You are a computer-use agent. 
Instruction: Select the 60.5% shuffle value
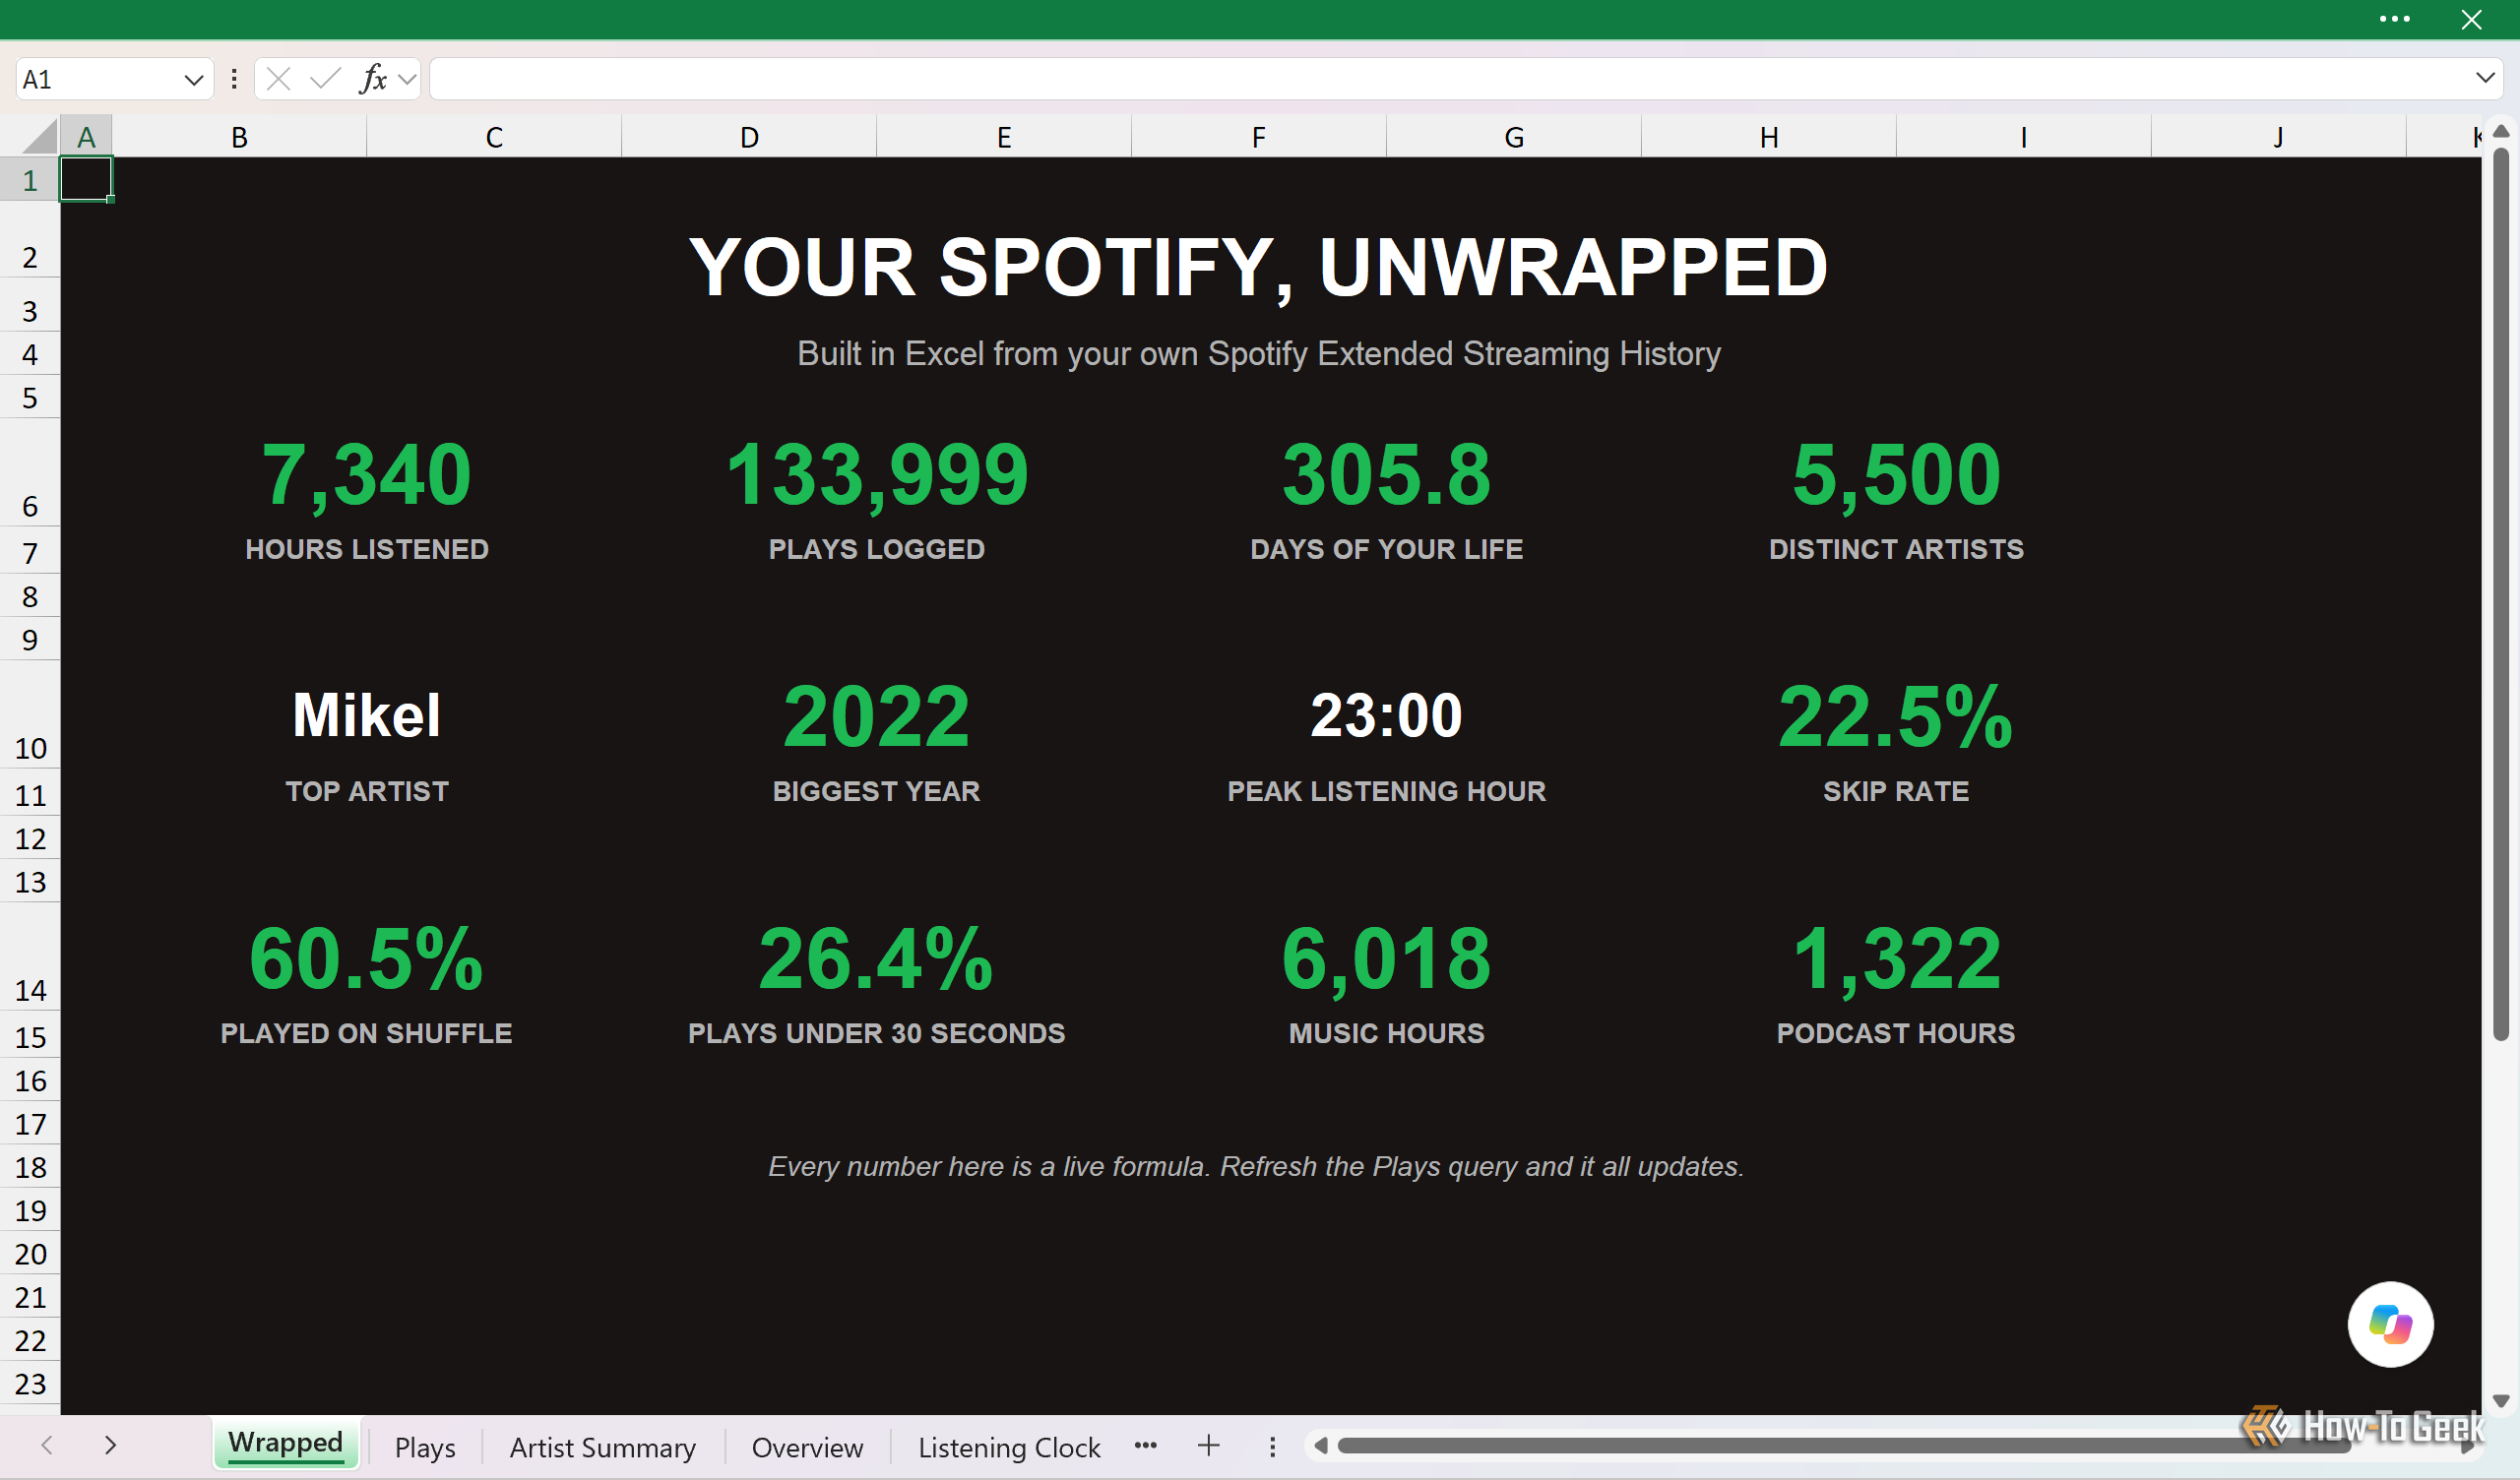click(x=366, y=958)
